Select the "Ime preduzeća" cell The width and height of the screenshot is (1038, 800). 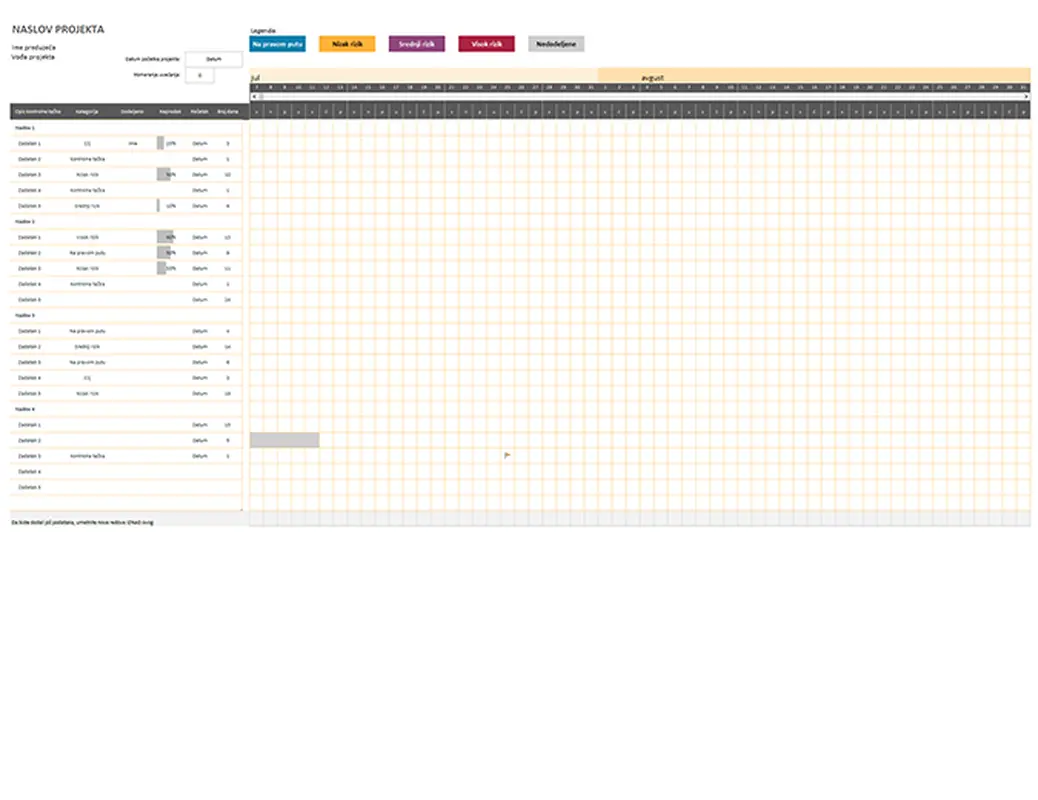click(34, 48)
